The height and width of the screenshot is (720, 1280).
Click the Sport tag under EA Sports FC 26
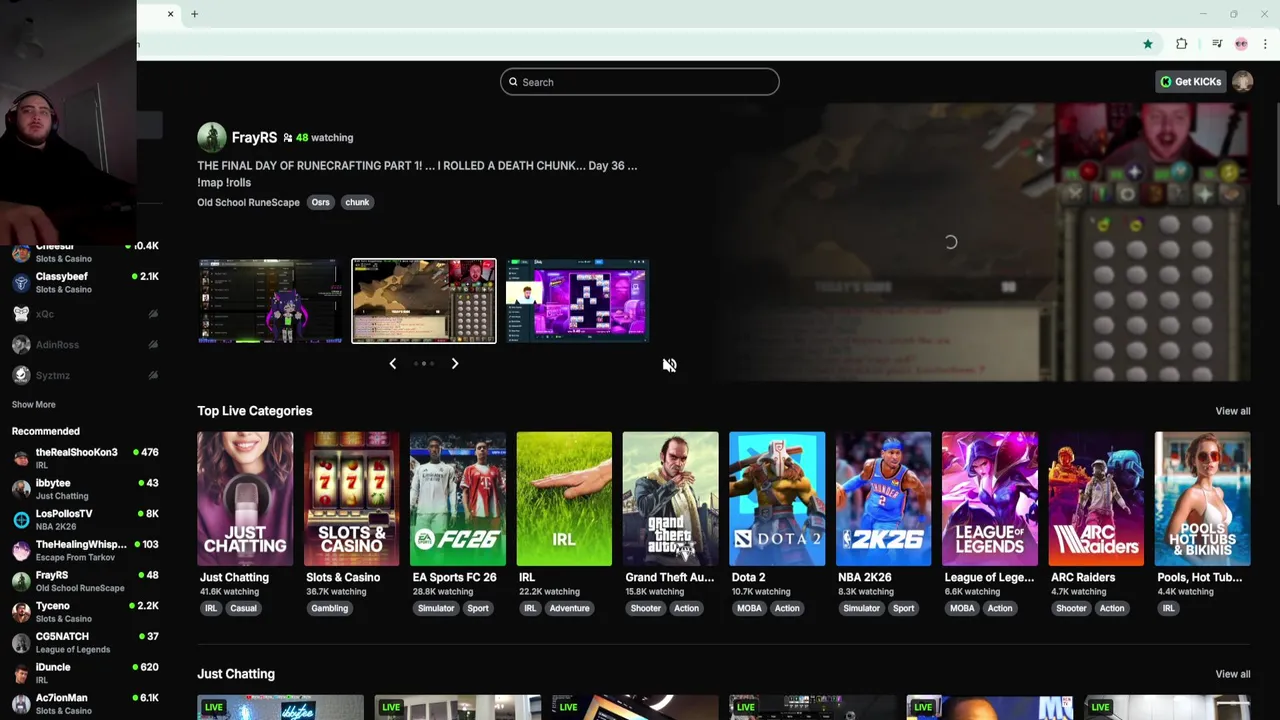pos(478,608)
